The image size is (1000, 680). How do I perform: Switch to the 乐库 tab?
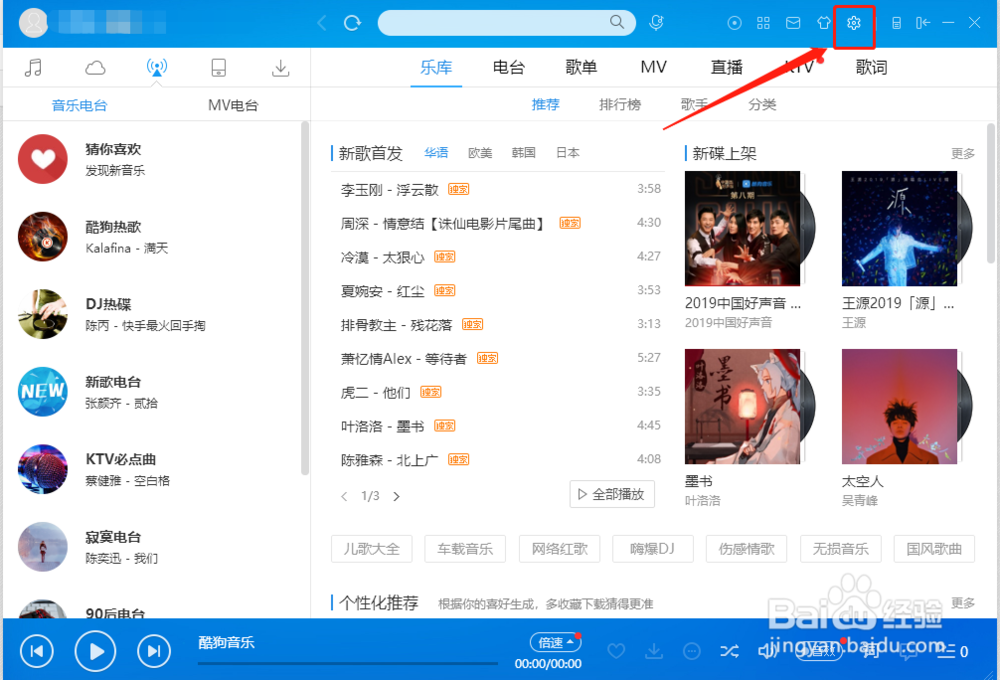pyautogui.click(x=436, y=68)
